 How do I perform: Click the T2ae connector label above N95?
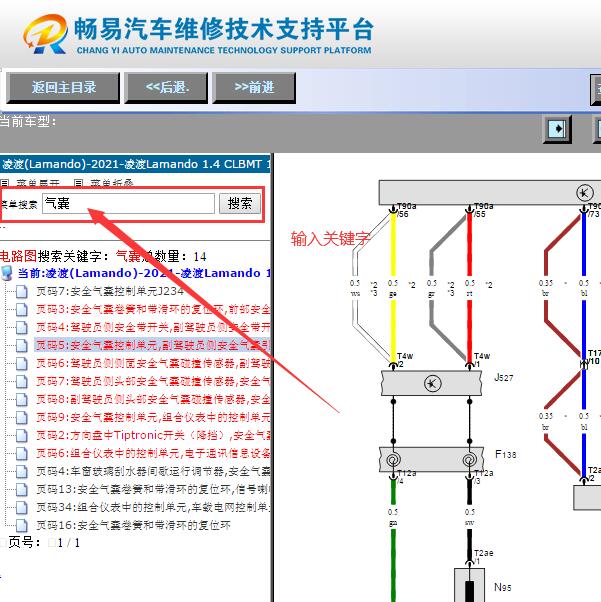pos(483,553)
